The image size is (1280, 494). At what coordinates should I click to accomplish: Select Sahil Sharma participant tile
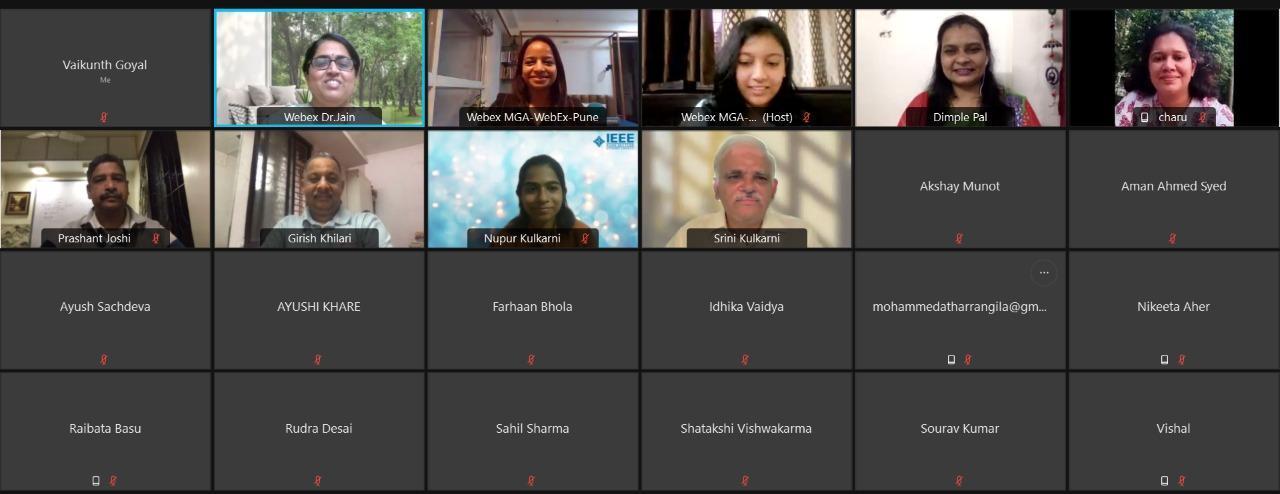click(532, 432)
